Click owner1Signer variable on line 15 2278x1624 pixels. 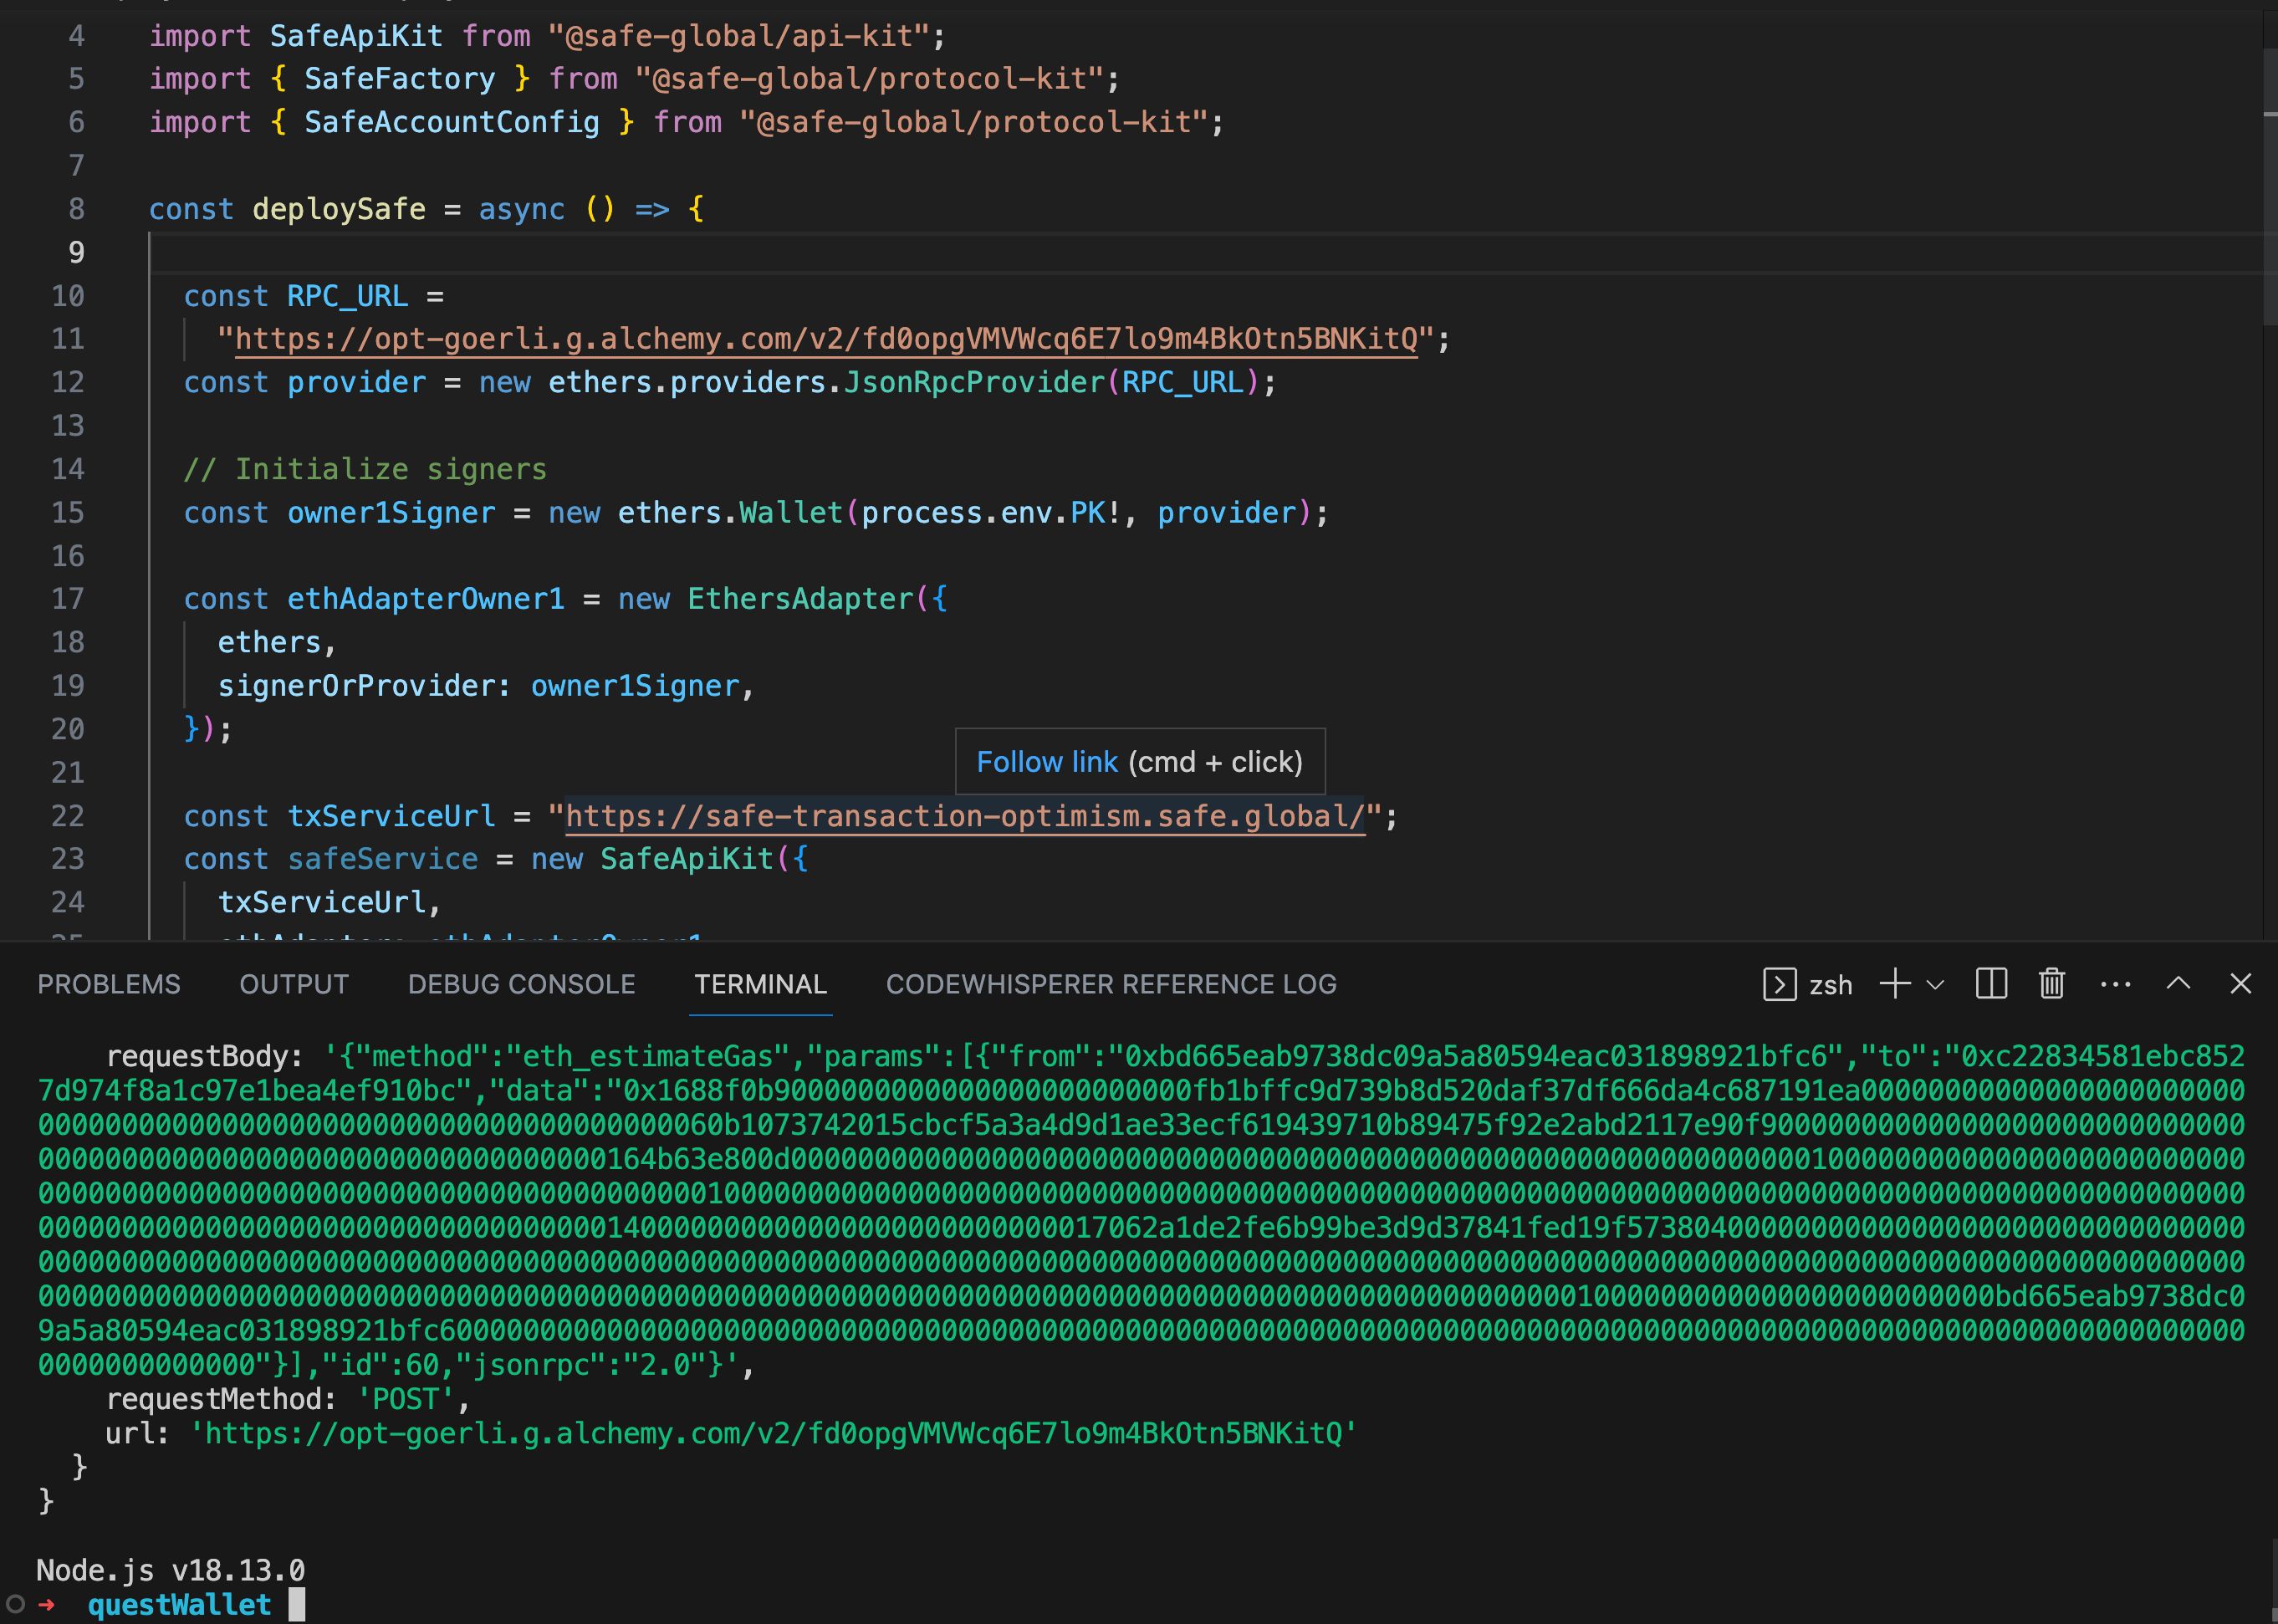[x=391, y=513]
